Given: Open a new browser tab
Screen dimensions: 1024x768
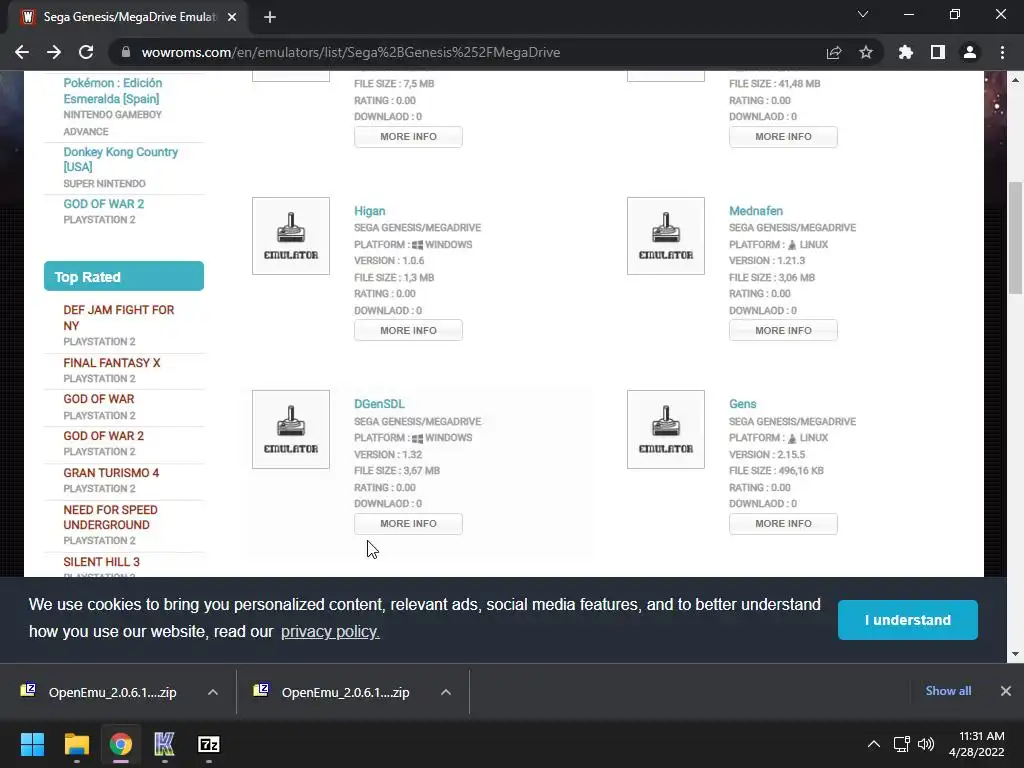Looking at the screenshot, I should click(270, 17).
